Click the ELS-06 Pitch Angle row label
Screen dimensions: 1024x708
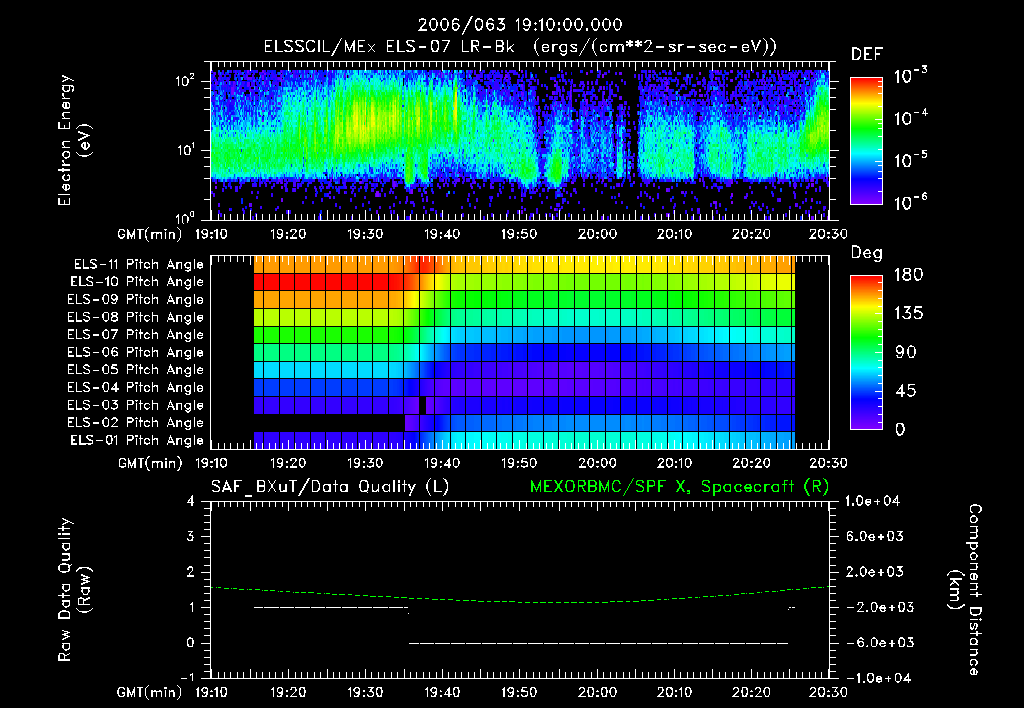pos(136,352)
